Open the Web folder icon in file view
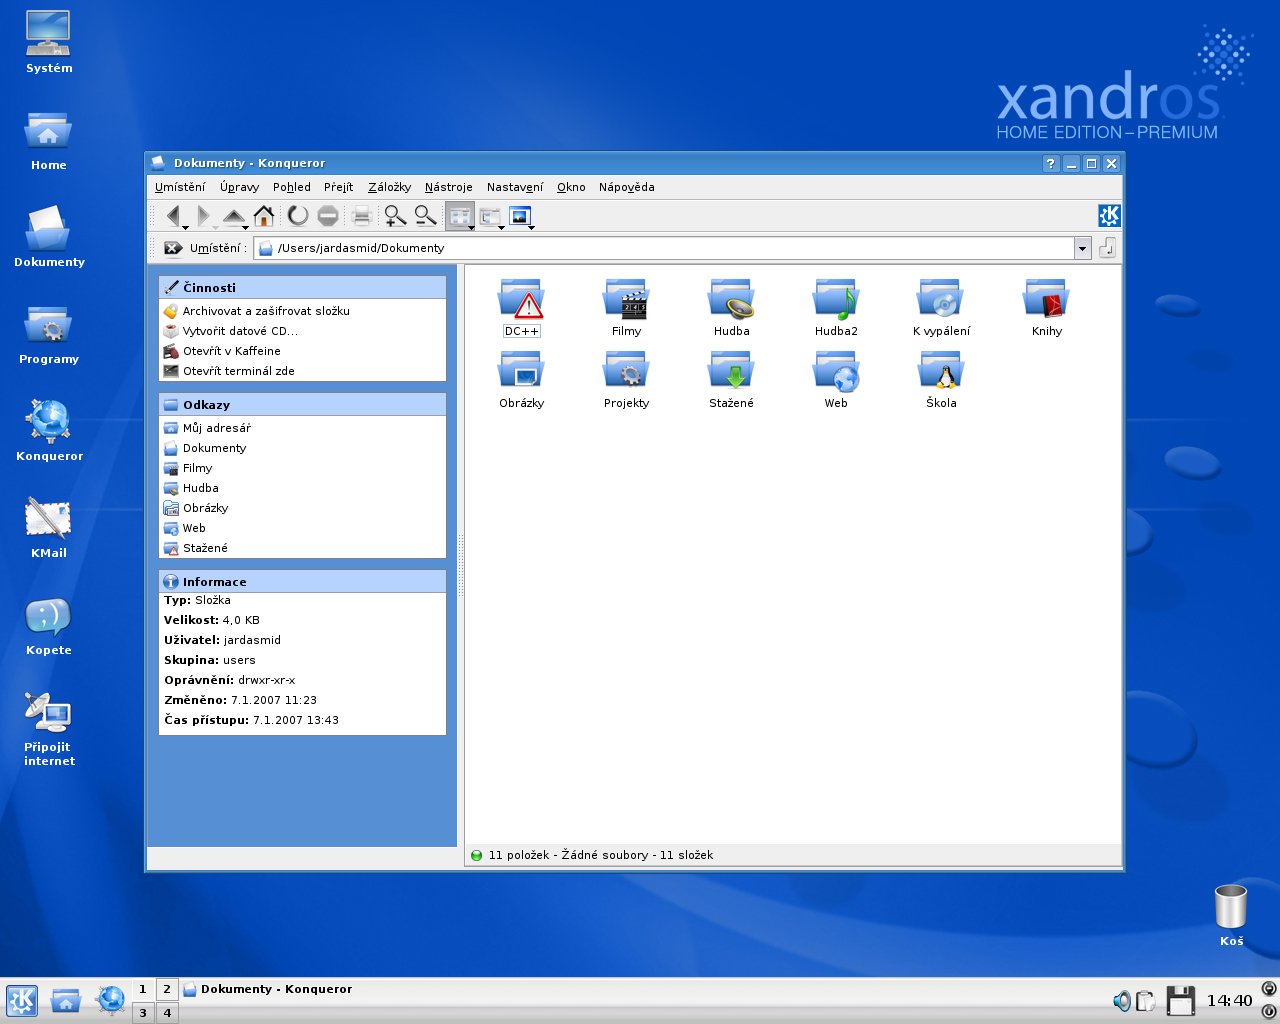The width and height of the screenshot is (1280, 1024). click(836, 380)
